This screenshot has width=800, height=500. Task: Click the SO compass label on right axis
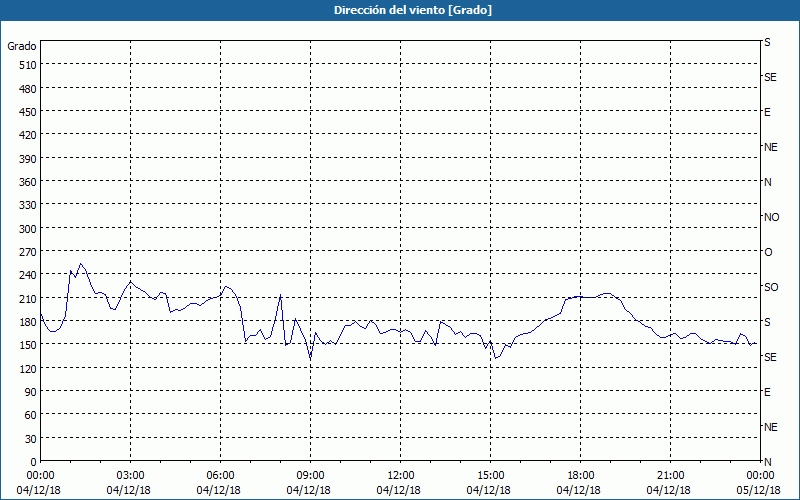pyautogui.click(x=771, y=287)
